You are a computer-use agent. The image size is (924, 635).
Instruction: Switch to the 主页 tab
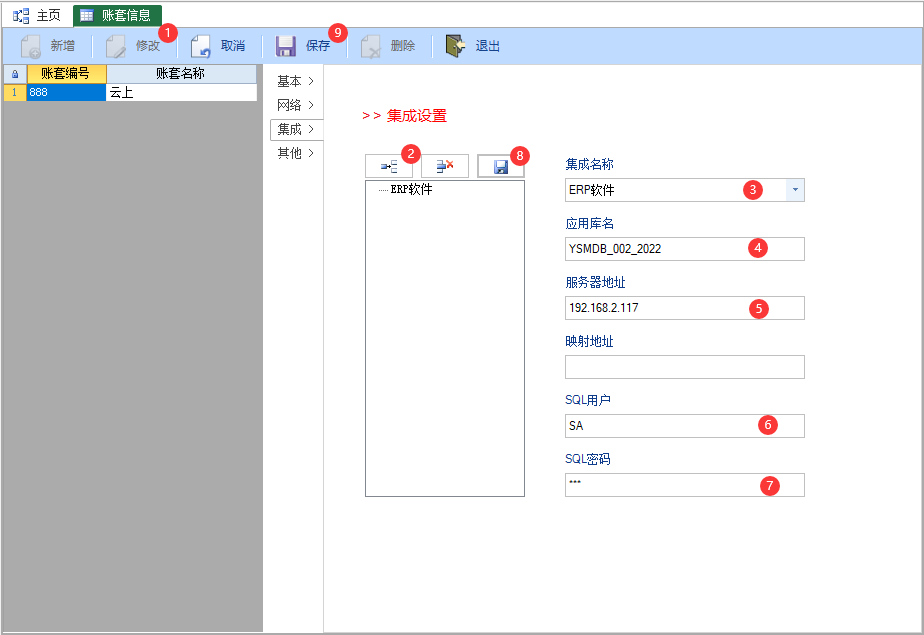[37, 15]
